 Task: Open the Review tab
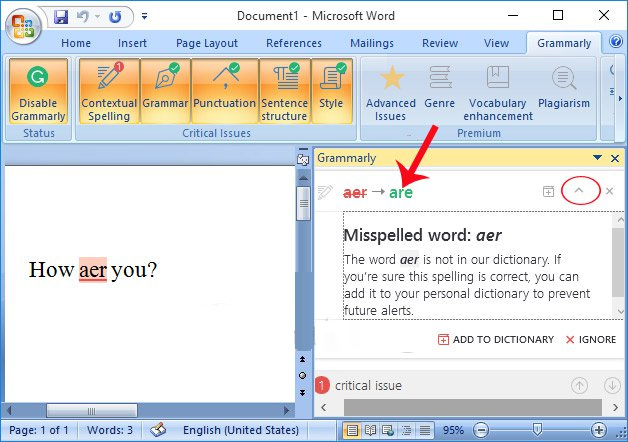(x=440, y=43)
